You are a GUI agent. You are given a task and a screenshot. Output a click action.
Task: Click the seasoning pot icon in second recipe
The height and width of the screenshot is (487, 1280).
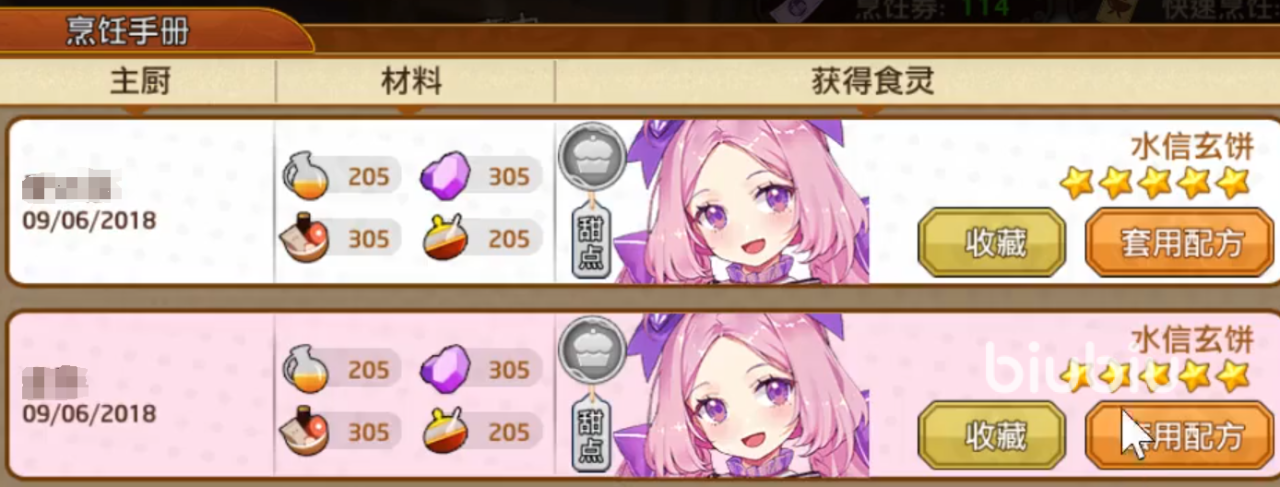[x=445, y=431]
